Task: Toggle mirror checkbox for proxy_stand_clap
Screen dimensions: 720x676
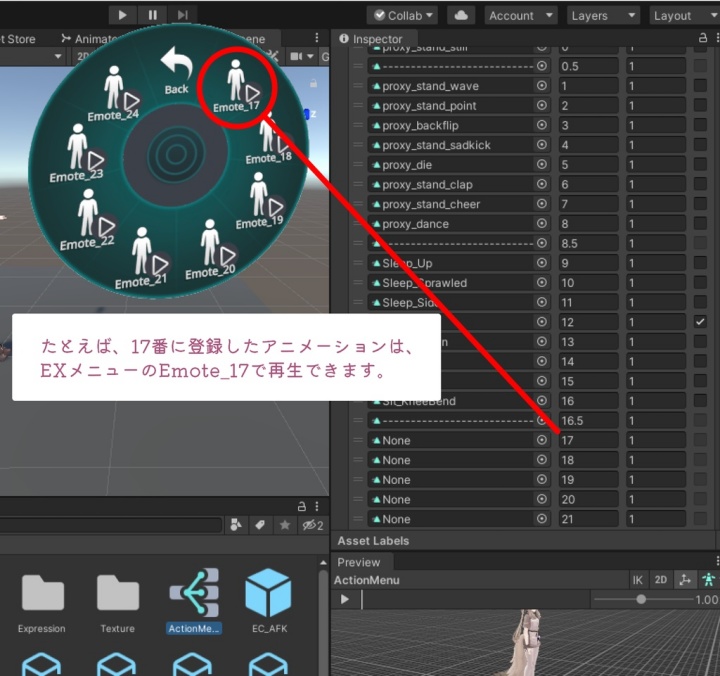Action: pos(700,184)
